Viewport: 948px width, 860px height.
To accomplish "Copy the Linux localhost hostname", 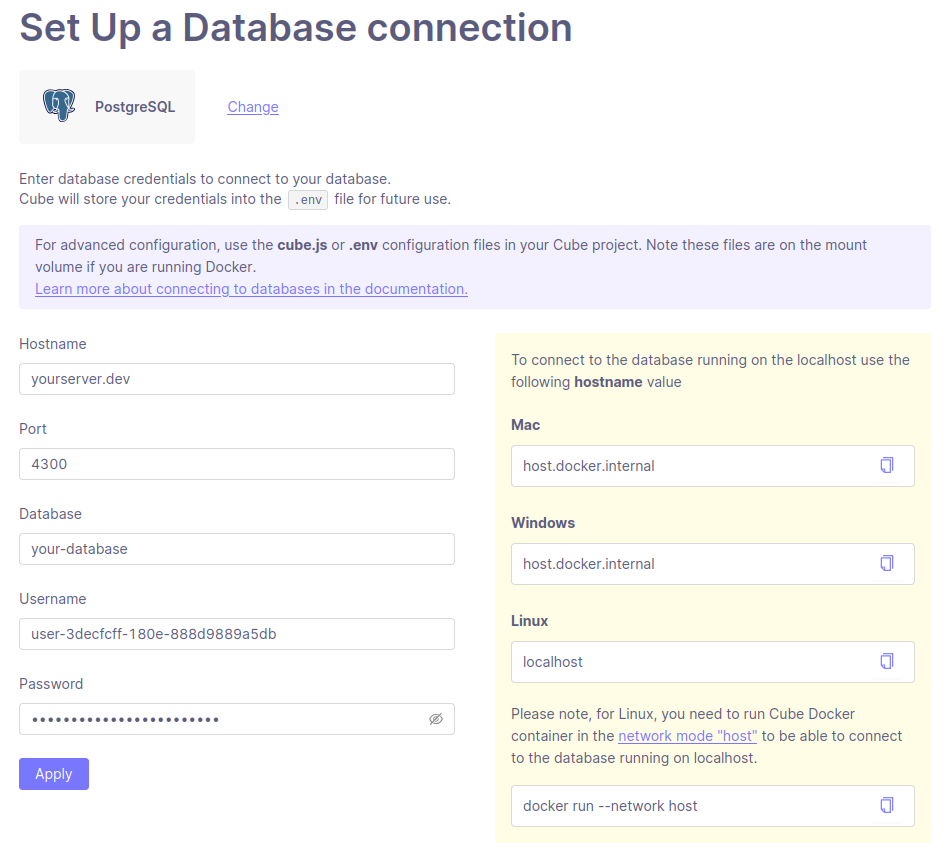I will pos(886,661).
